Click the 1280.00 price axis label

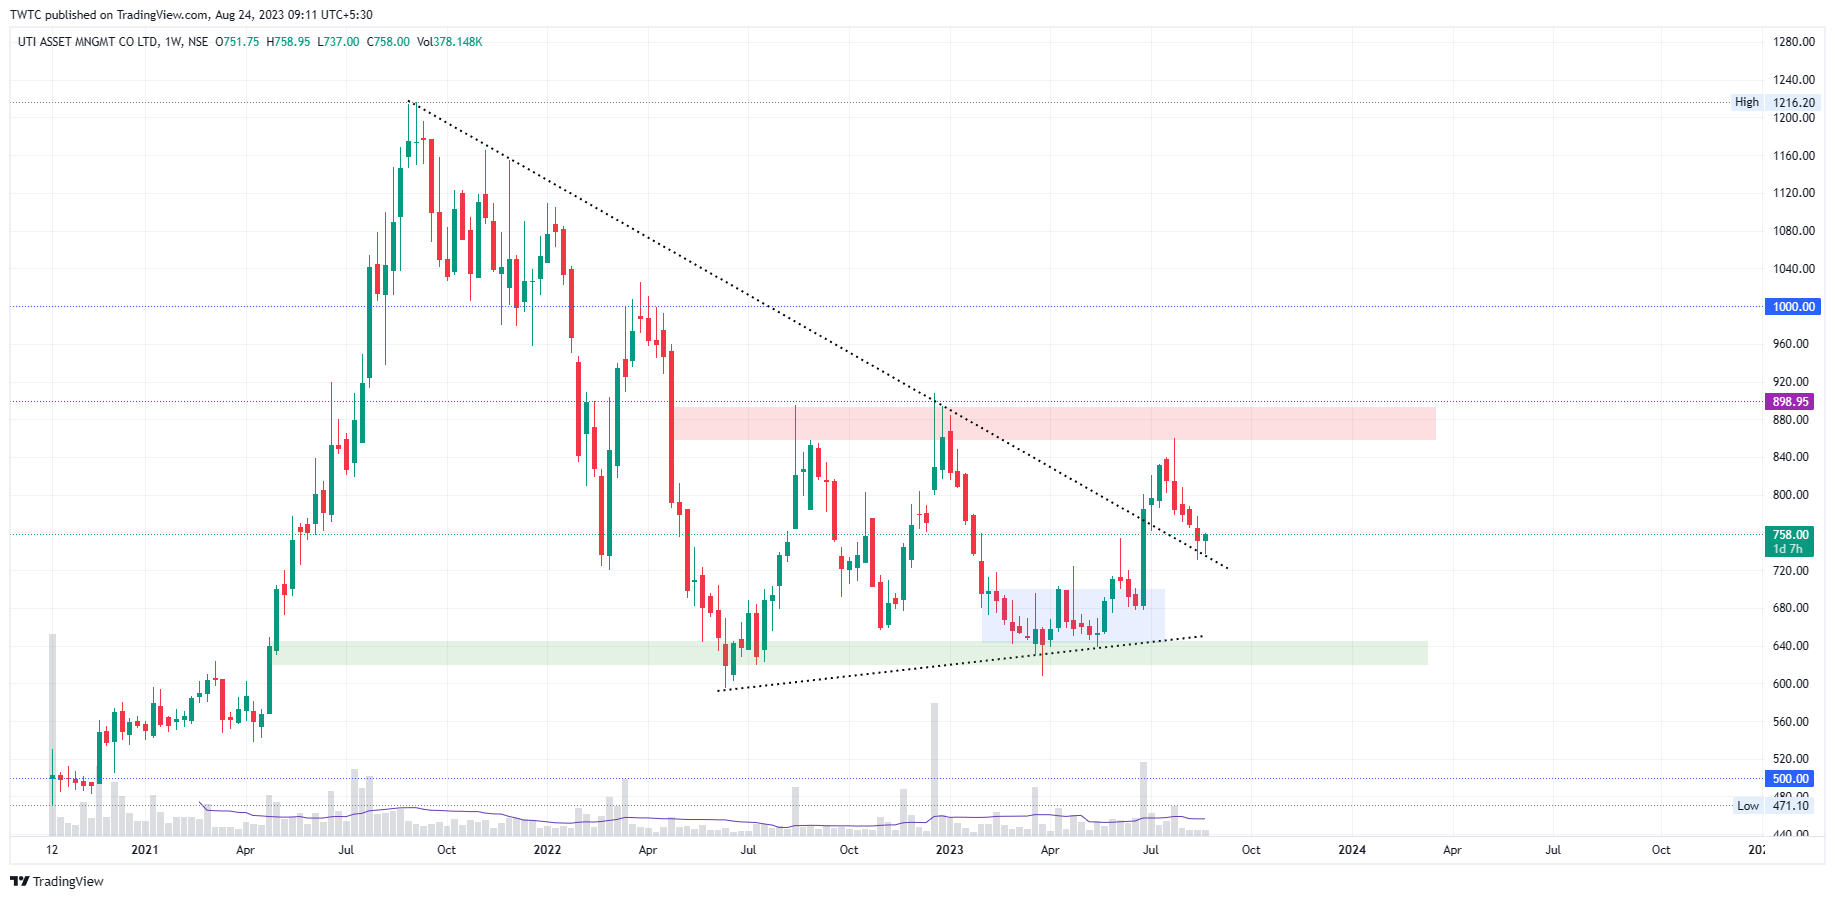(x=1794, y=42)
